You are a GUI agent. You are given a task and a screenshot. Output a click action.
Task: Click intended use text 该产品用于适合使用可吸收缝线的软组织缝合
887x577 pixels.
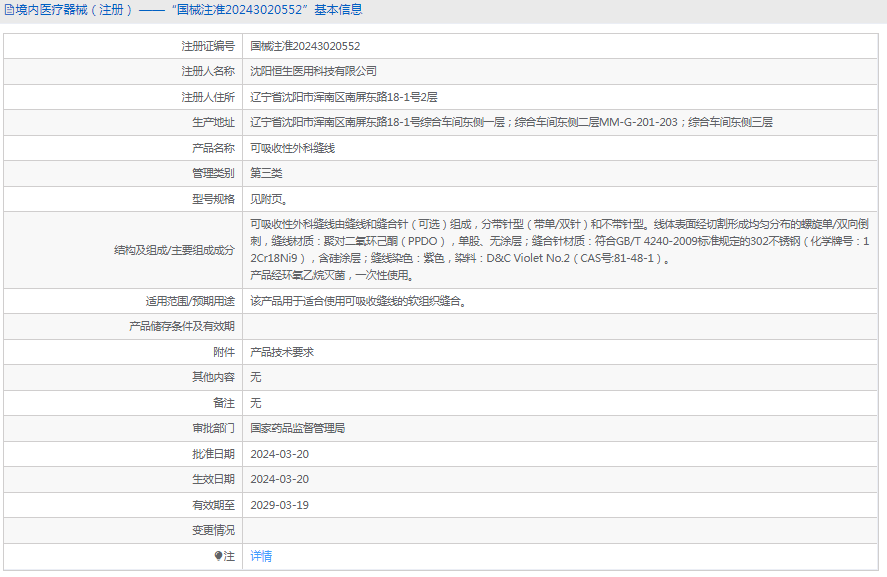360,301
